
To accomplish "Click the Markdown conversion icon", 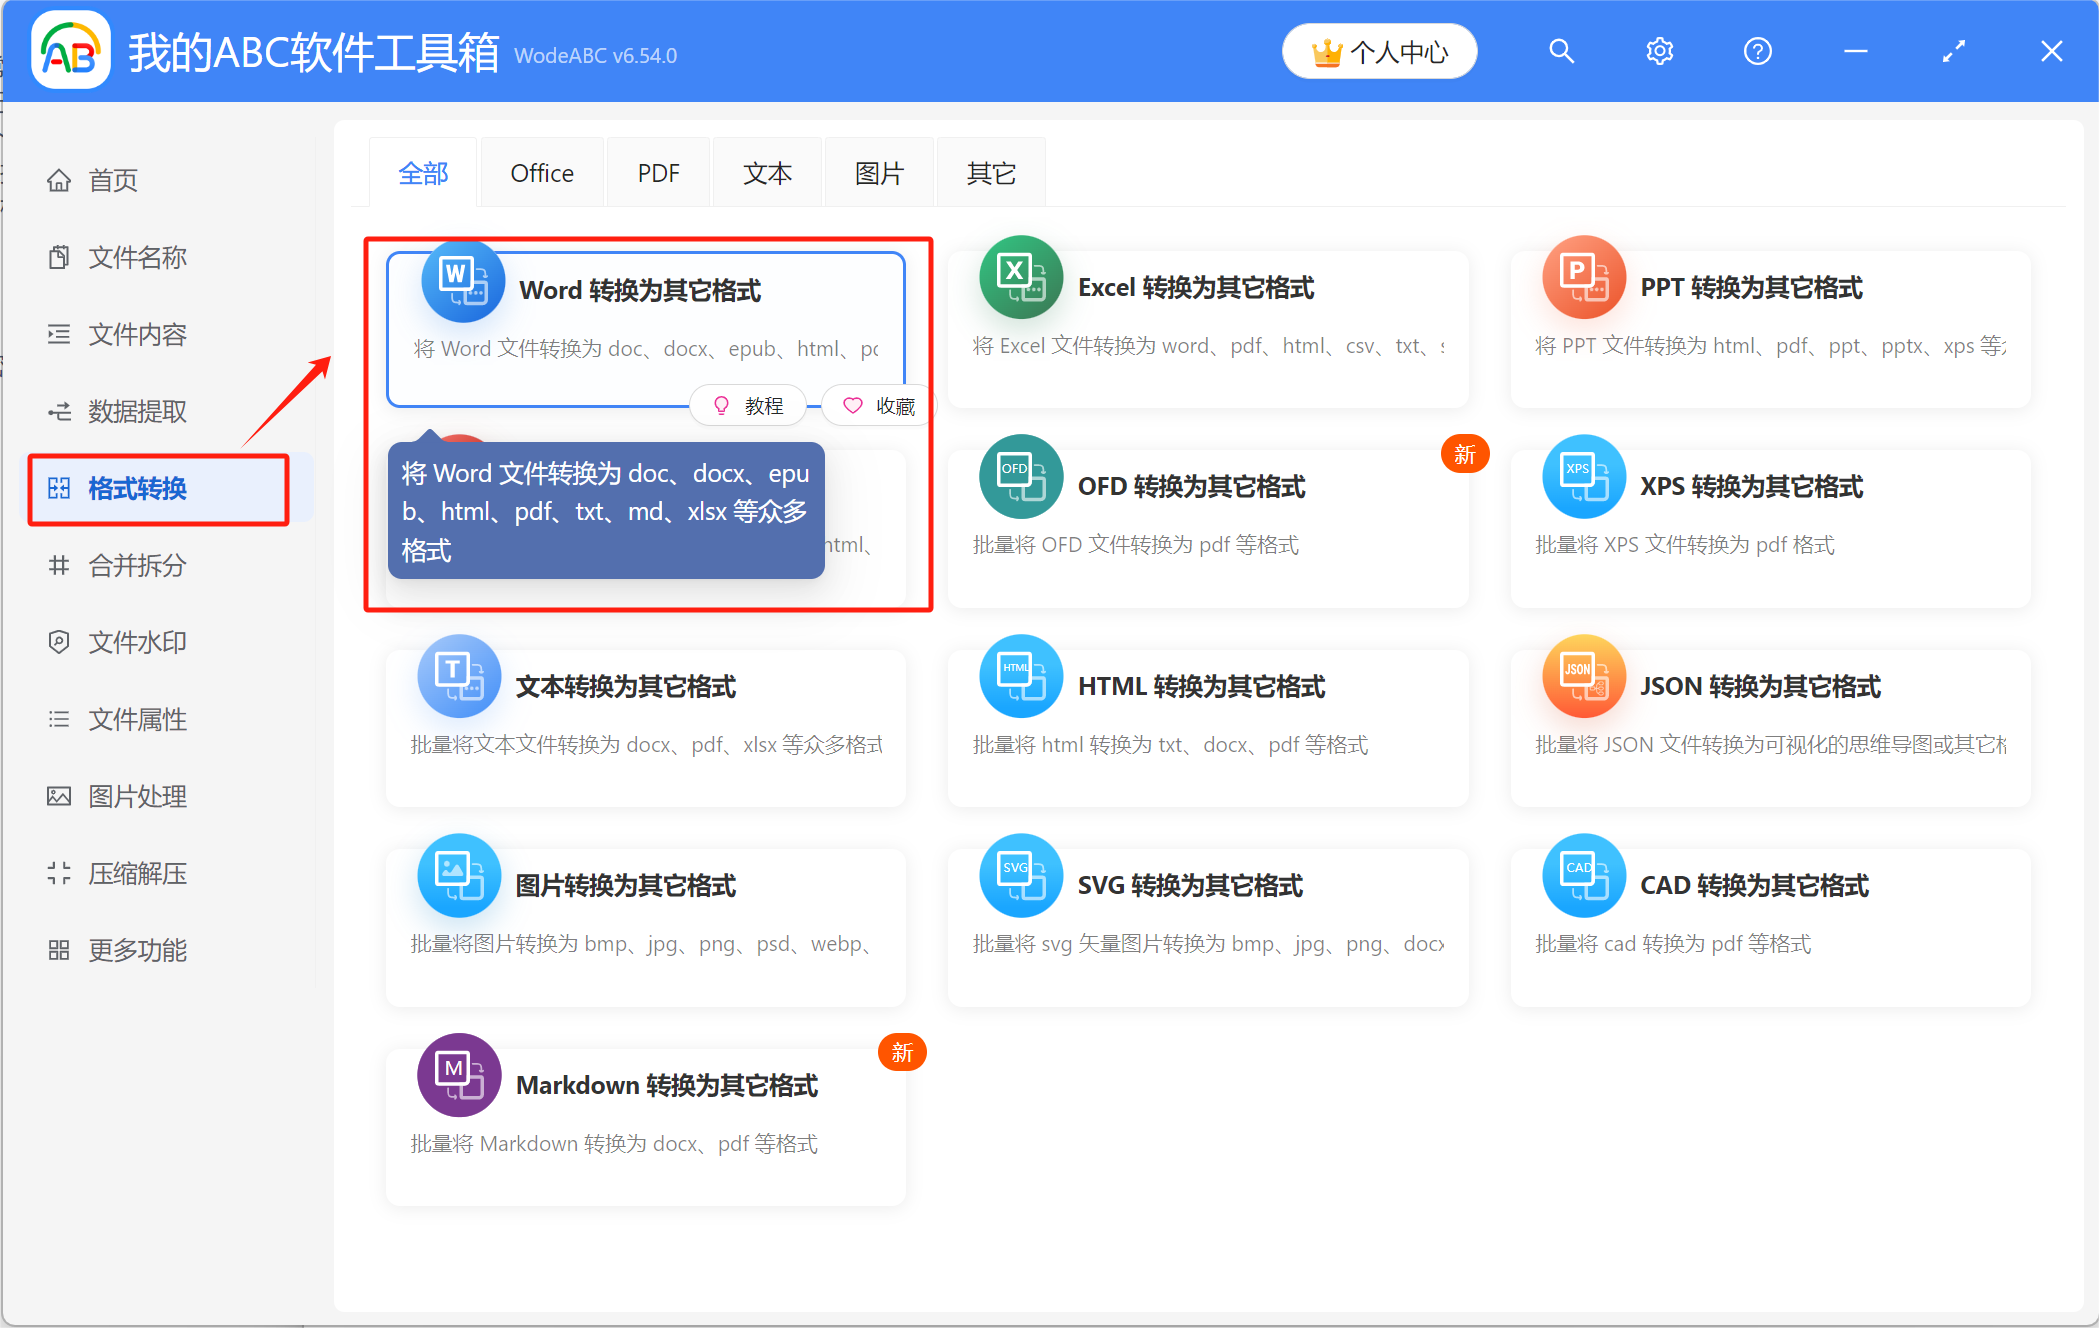I will tap(459, 1075).
